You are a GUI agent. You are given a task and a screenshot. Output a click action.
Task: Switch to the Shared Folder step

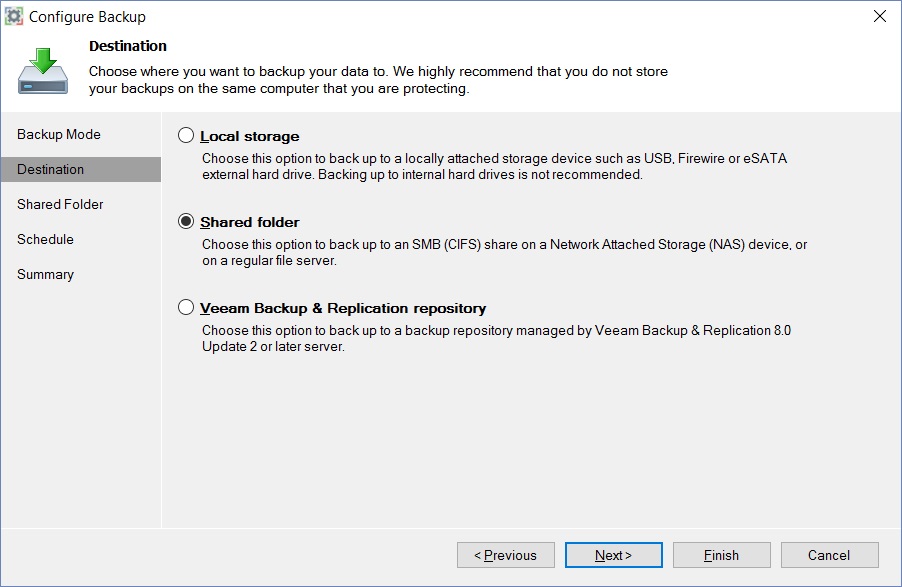[60, 204]
